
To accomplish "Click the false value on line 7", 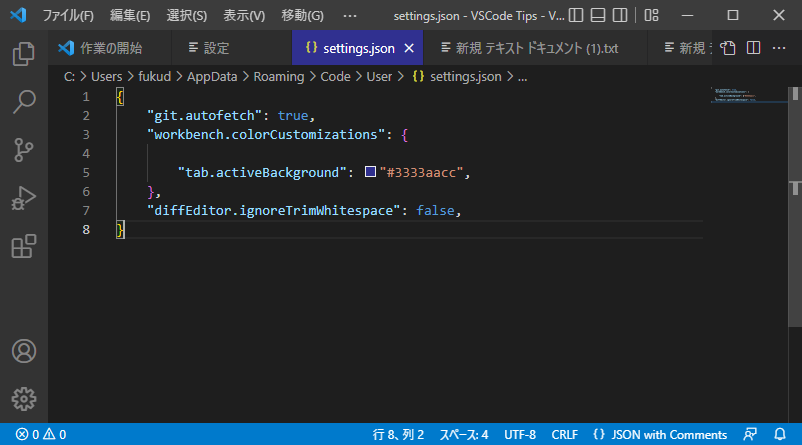I will pyautogui.click(x=435, y=211).
